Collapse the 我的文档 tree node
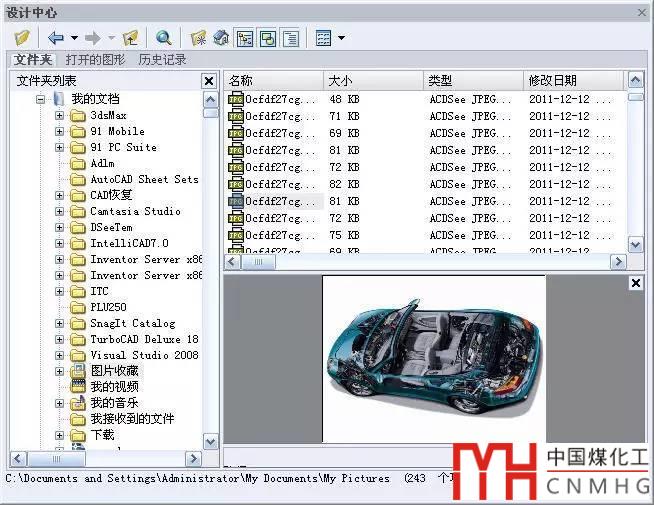The height and width of the screenshot is (505, 654). tap(41, 99)
